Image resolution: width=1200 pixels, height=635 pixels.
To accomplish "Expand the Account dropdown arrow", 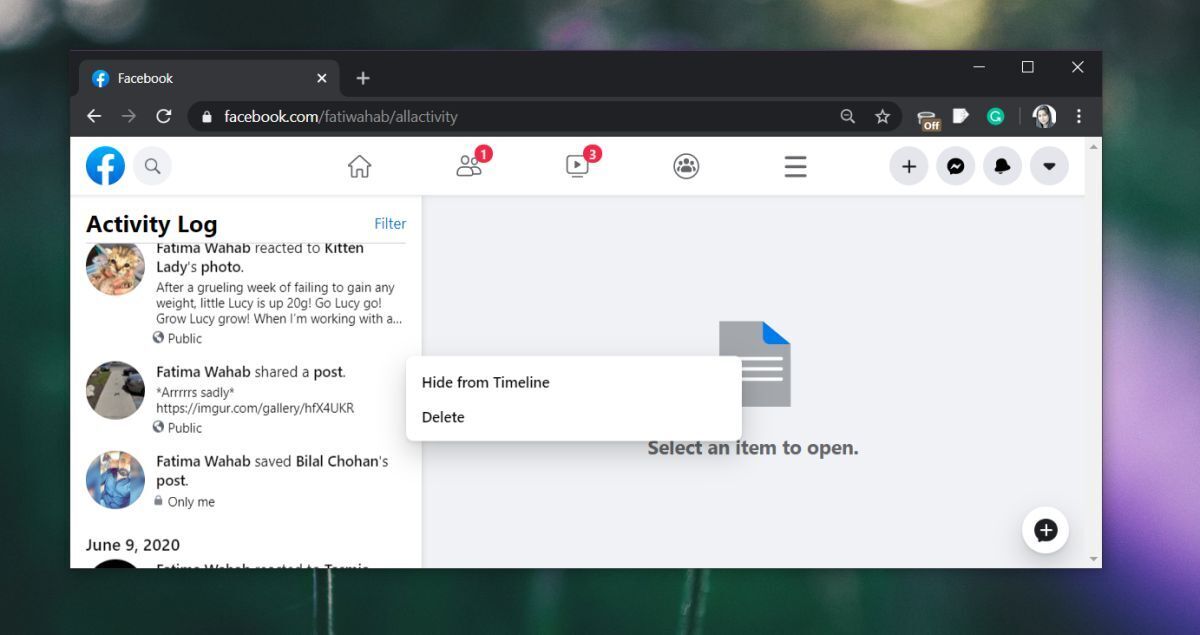I will pyautogui.click(x=1049, y=166).
